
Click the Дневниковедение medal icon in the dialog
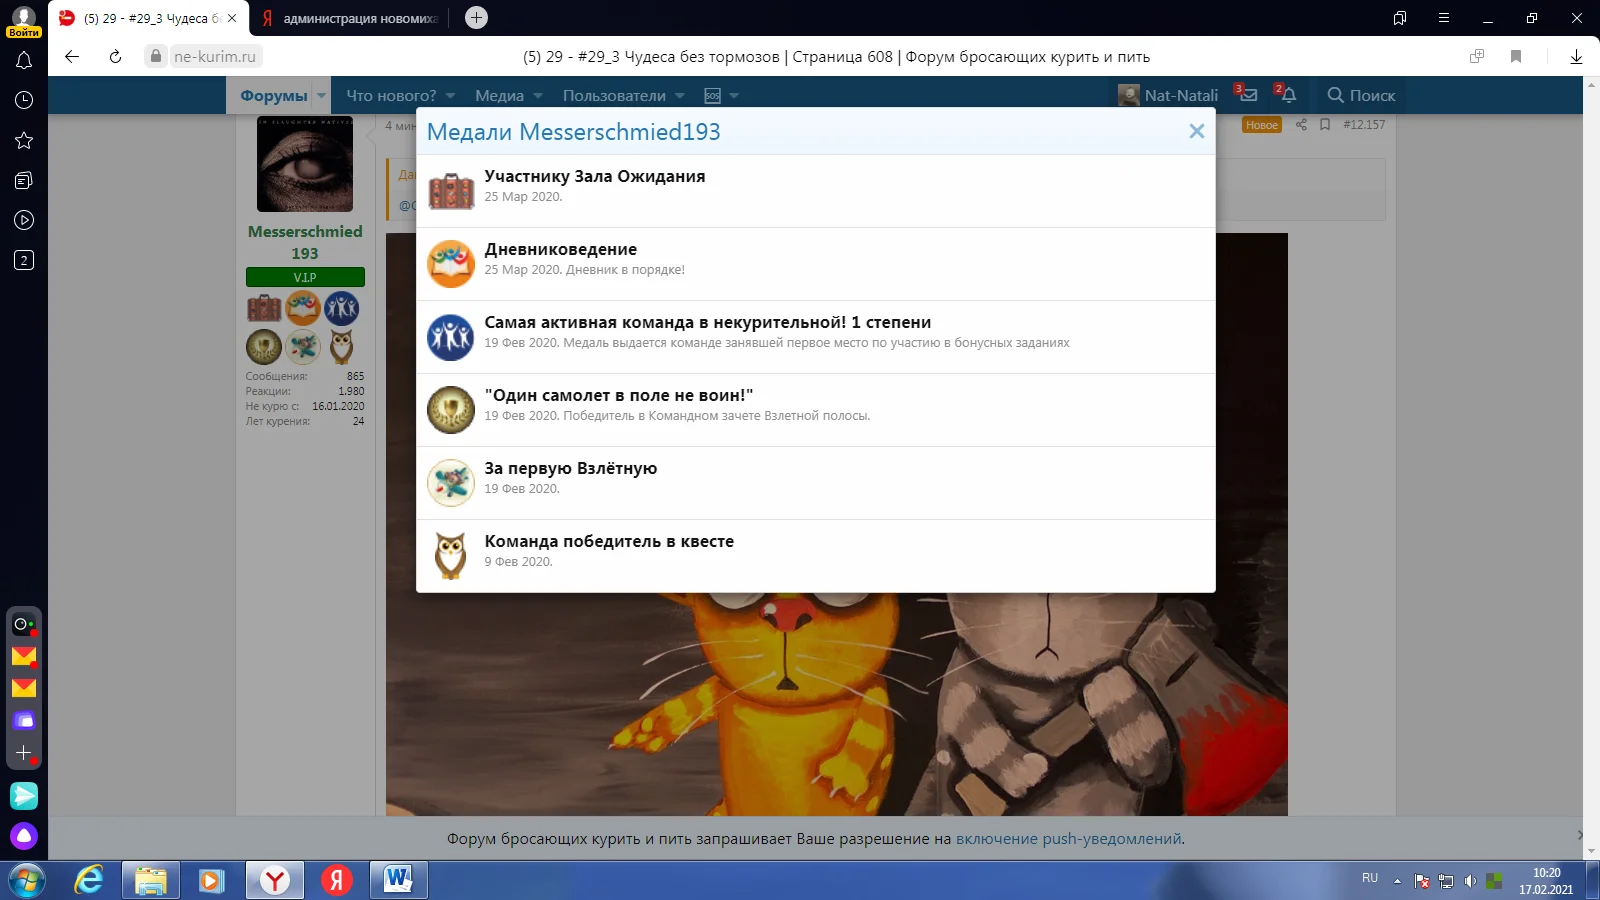[x=451, y=264]
